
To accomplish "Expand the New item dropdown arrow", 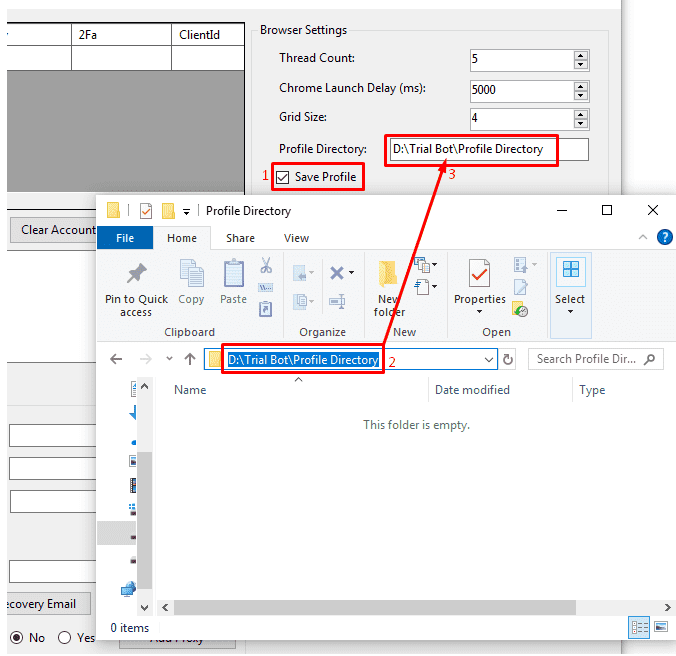I will (435, 265).
